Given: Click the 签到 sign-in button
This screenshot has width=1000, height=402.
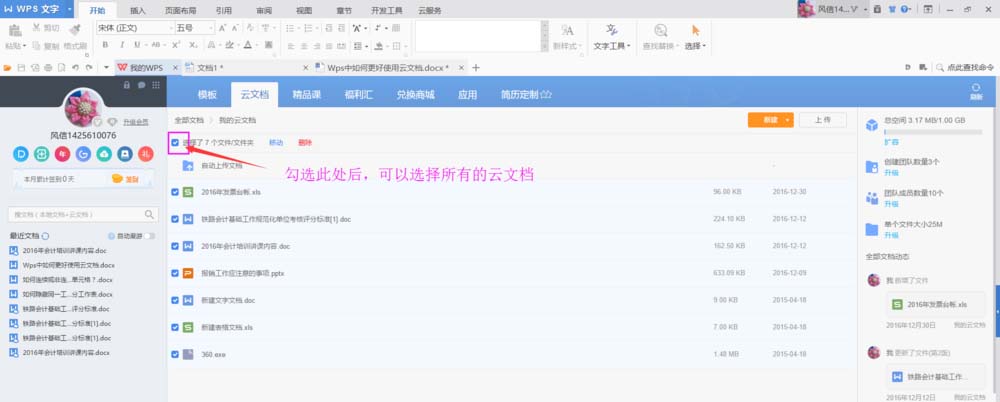Looking at the screenshot, I should (126, 179).
